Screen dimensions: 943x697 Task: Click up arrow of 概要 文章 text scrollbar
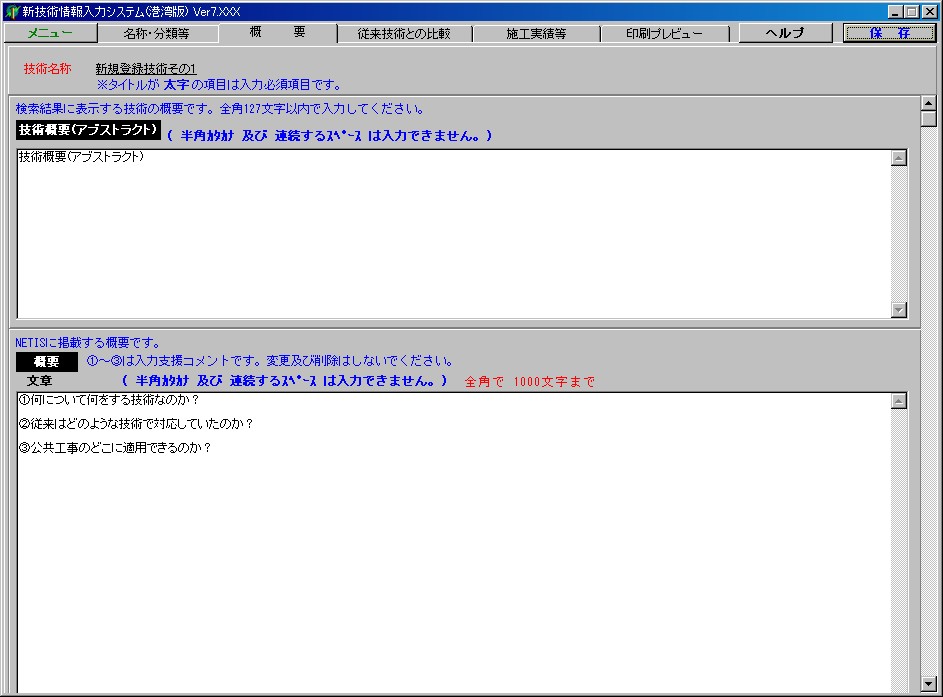(898, 402)
